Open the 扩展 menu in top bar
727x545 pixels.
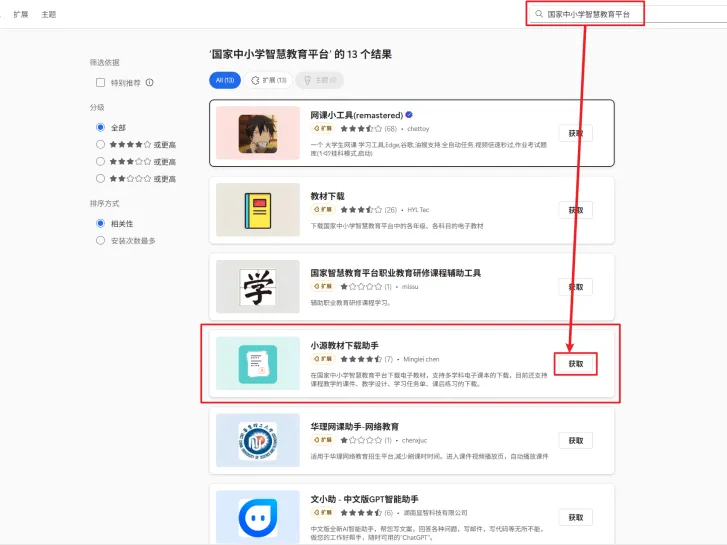tap(21, 14)
